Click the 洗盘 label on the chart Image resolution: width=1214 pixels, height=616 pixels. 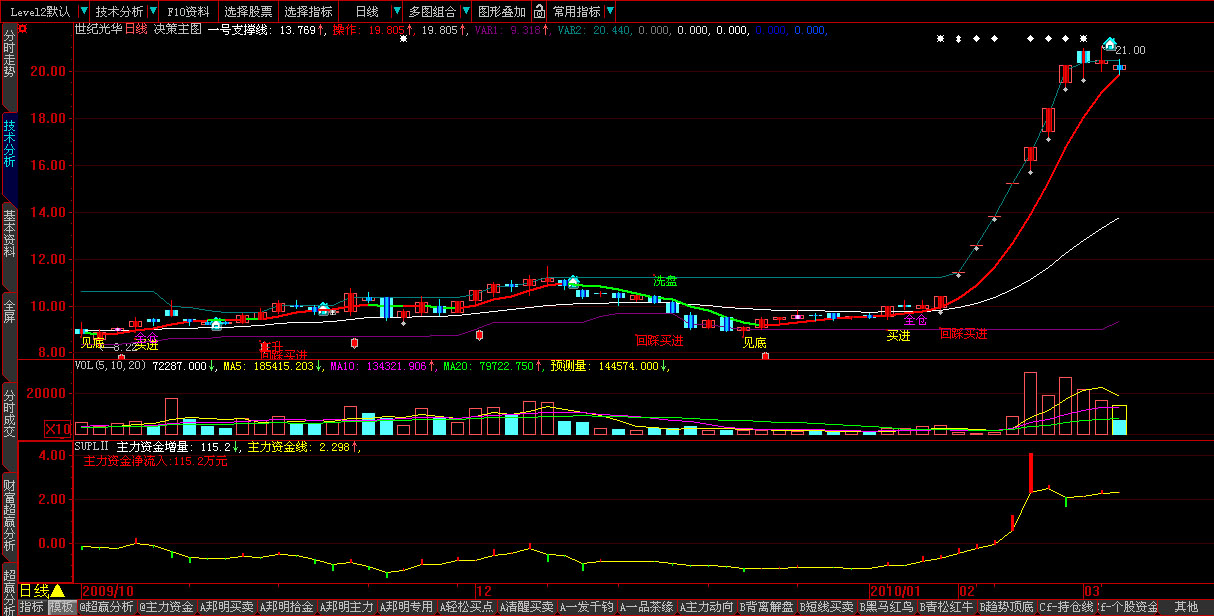click(x=665, y=281)
